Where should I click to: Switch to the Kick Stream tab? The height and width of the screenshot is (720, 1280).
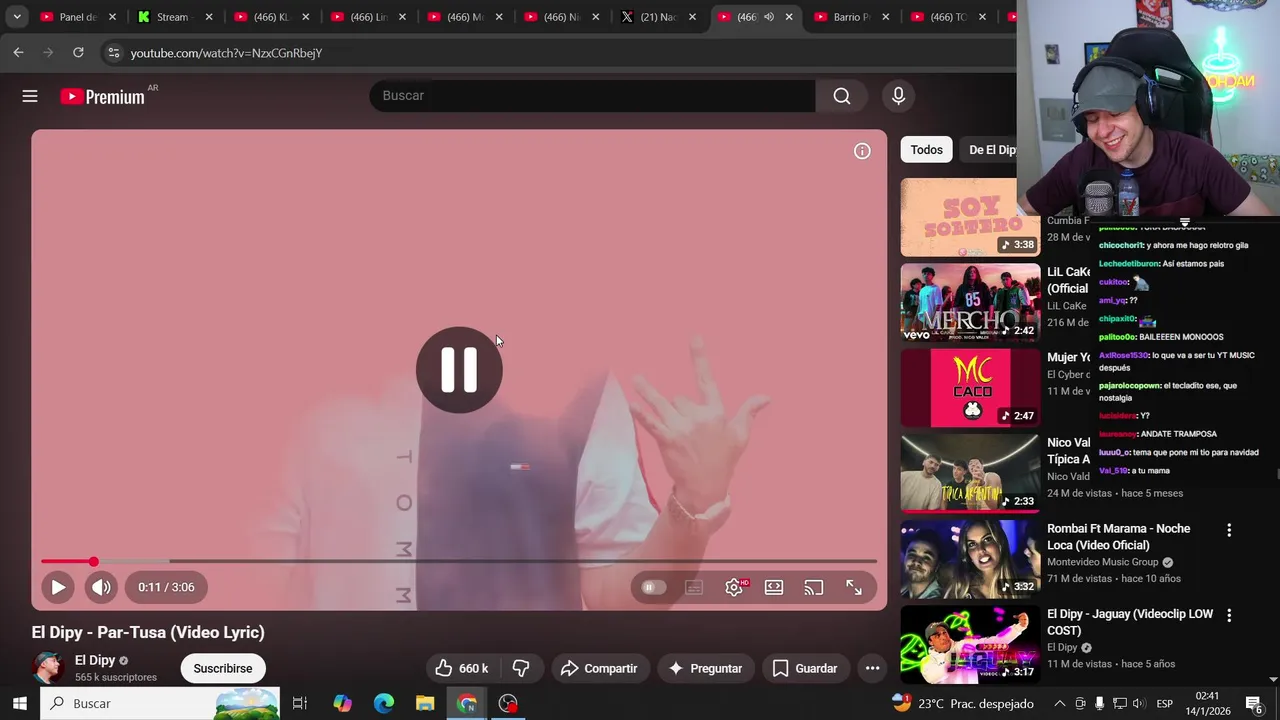[172, 17]
